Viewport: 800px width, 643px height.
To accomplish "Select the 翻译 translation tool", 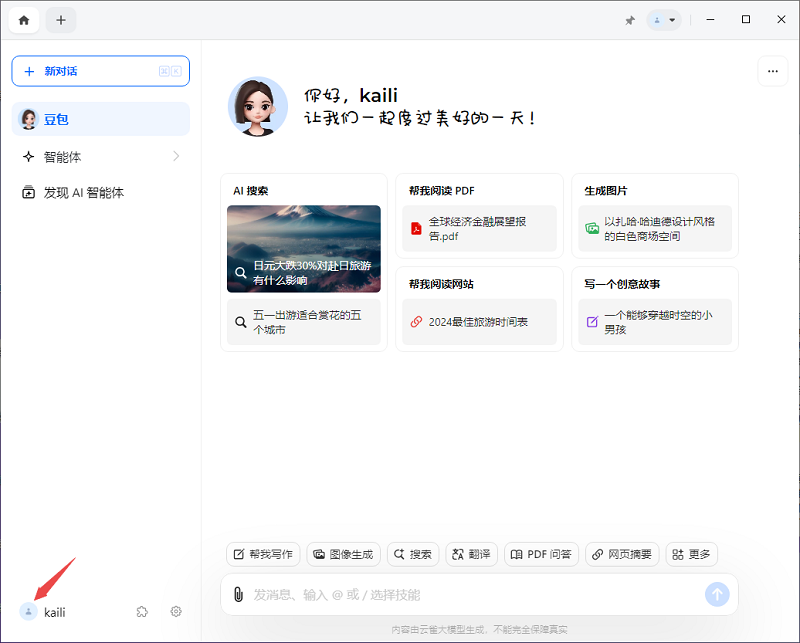I will [x=470, y=554].
